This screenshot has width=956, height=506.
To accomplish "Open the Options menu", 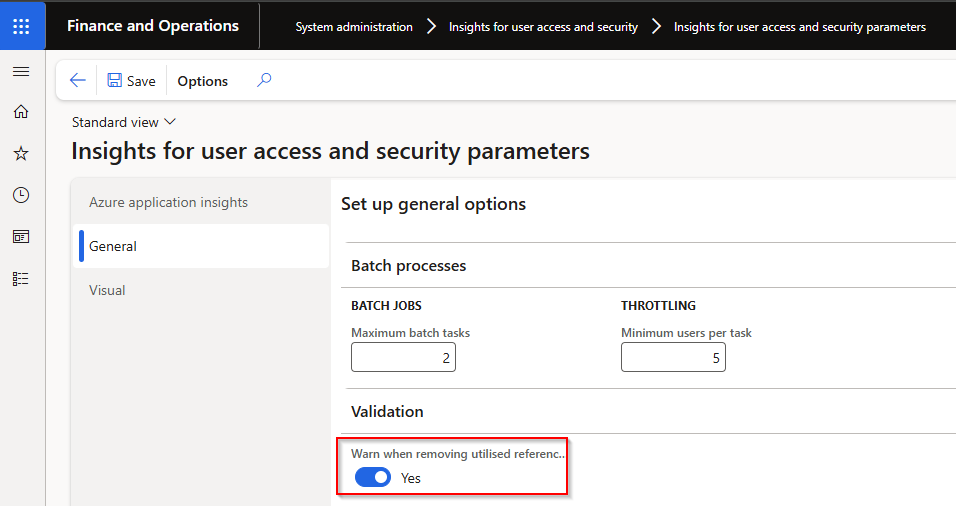I will coord(203,81).
